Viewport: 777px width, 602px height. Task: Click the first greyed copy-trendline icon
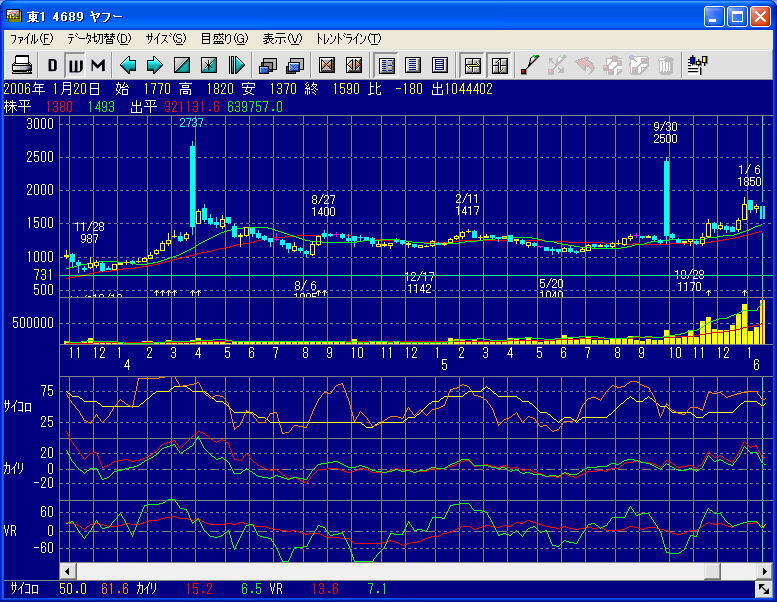coord(612,65)
